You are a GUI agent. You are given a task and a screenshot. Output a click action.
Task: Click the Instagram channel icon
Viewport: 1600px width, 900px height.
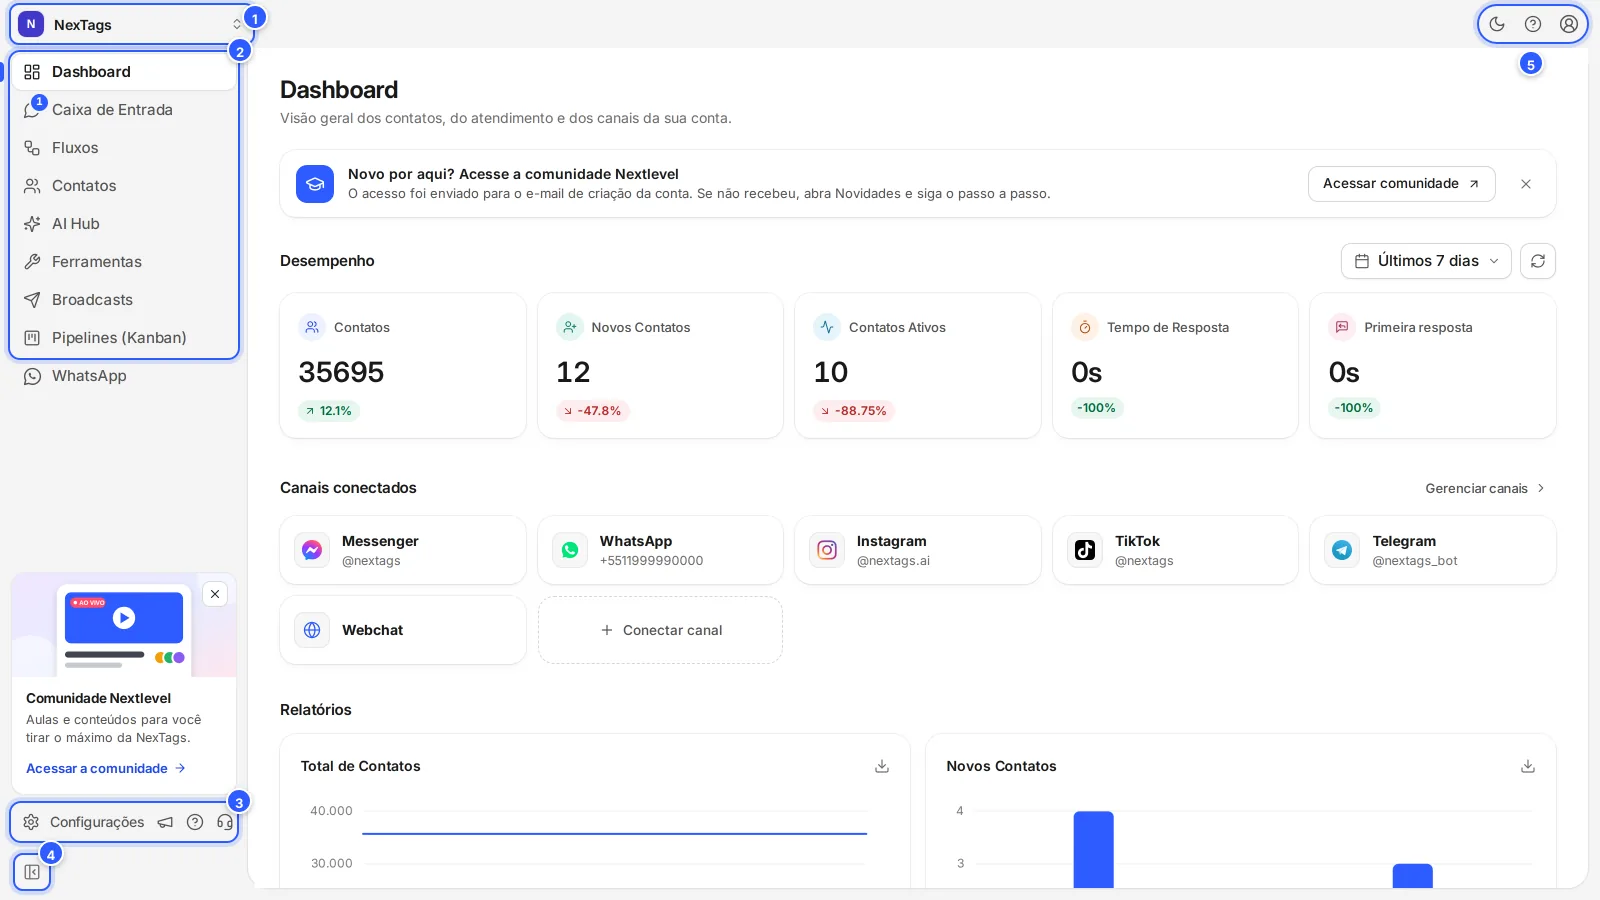pyautogui.click(x=827, y=550)
